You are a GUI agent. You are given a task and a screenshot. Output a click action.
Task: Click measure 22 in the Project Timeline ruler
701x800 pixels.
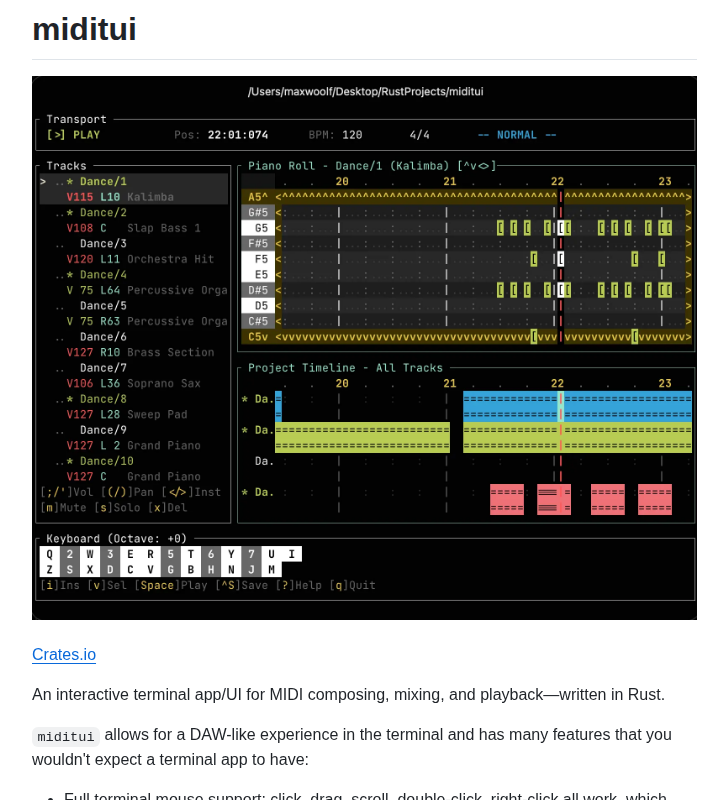tap(557, 384)
